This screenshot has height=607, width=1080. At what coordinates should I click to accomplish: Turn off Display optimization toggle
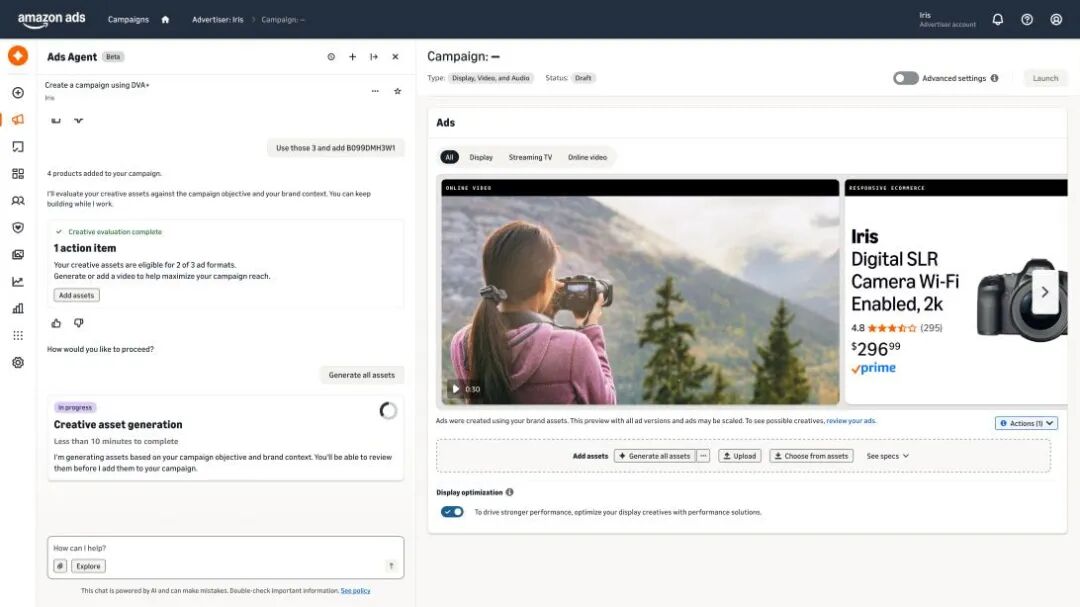[452, 511]
